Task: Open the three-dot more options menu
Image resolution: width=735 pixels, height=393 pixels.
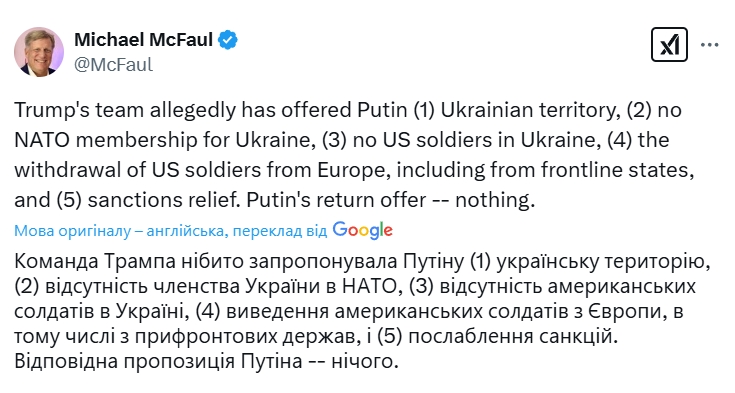Action: 709,45
